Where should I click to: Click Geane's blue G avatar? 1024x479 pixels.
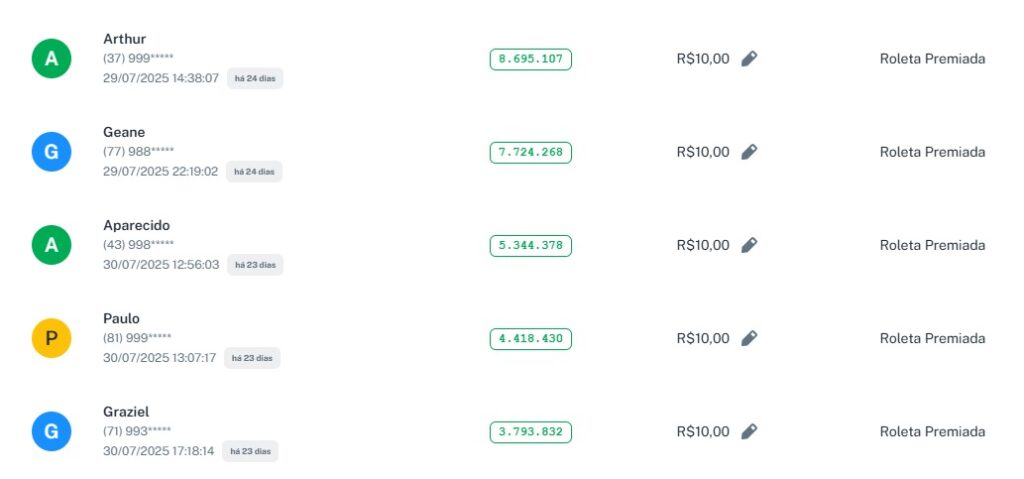tap(51, 152)
